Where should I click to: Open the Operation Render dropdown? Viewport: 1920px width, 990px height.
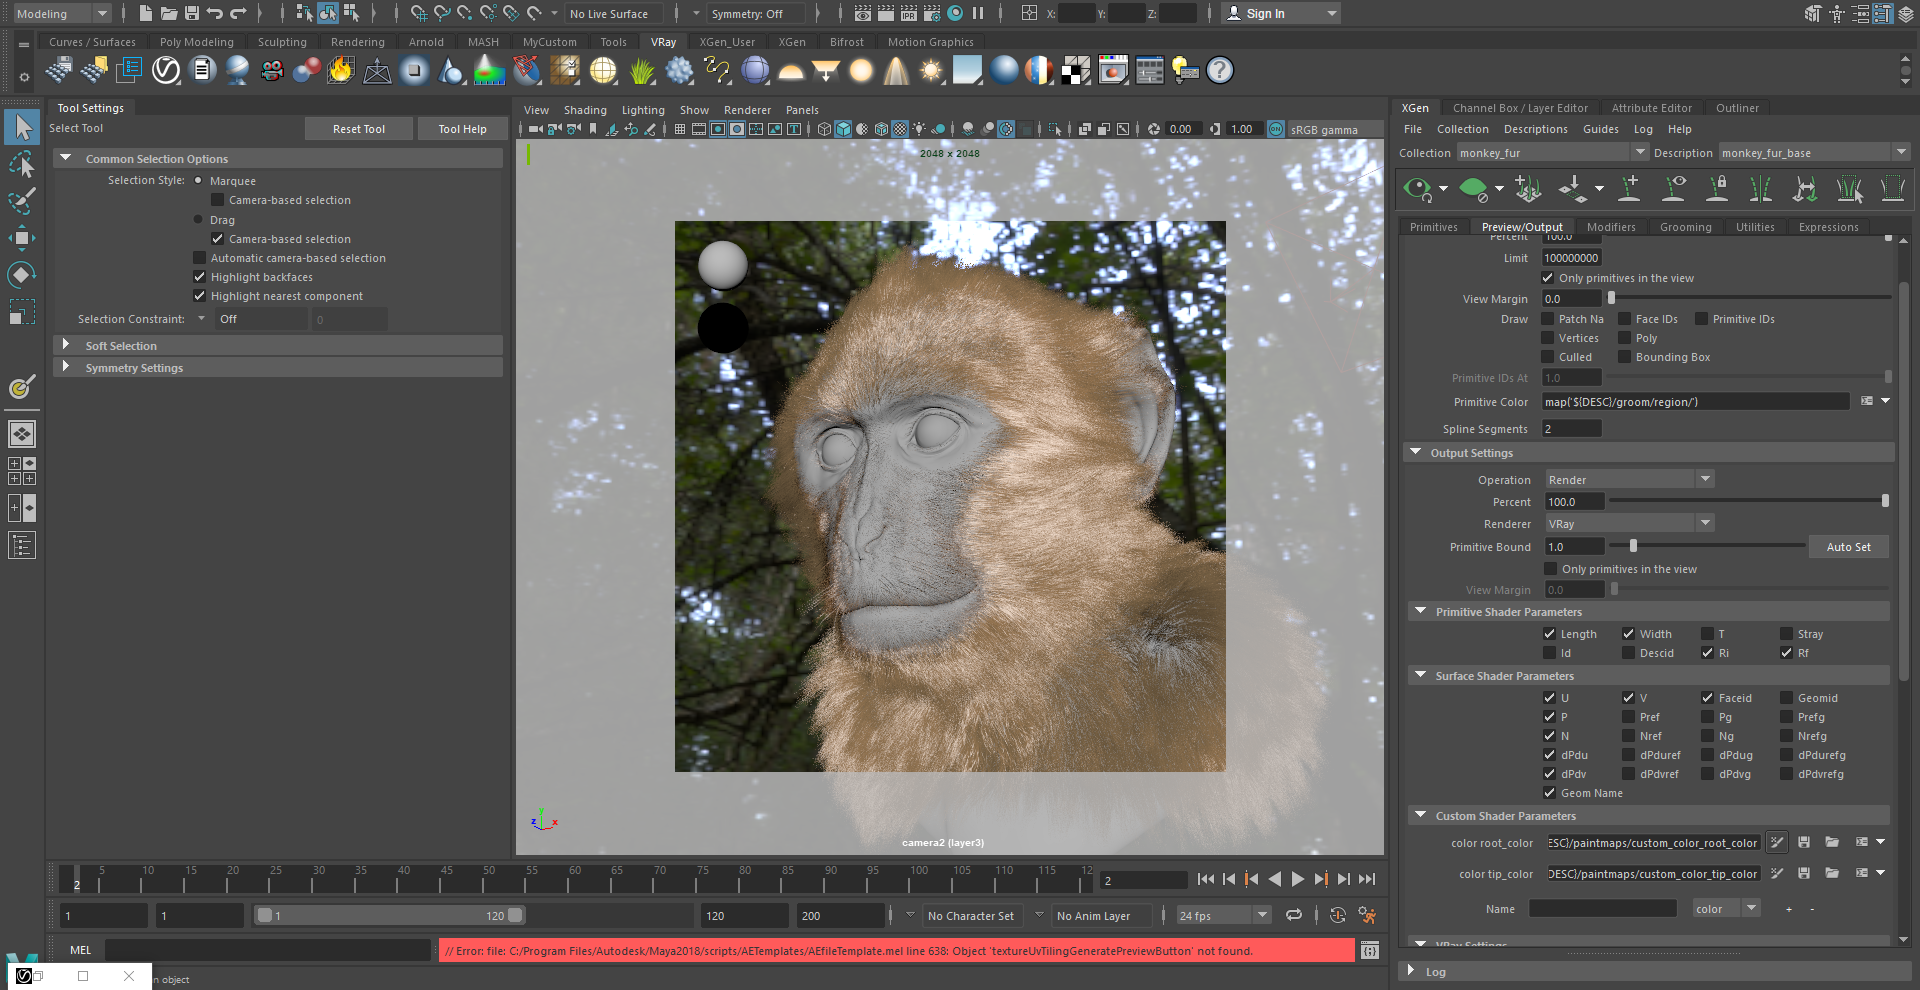tap(1630, 480)
